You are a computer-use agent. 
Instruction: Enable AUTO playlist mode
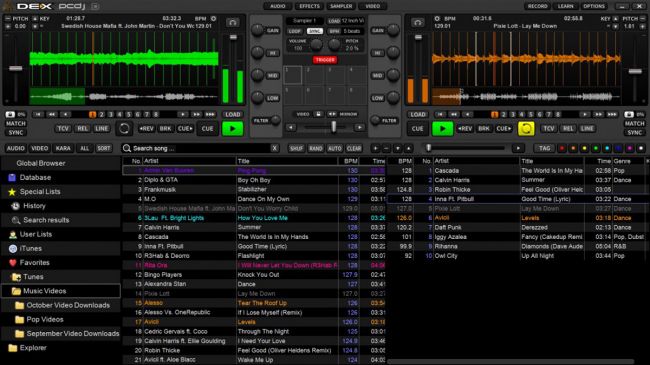pyautogui.click(x=335, y=148)
